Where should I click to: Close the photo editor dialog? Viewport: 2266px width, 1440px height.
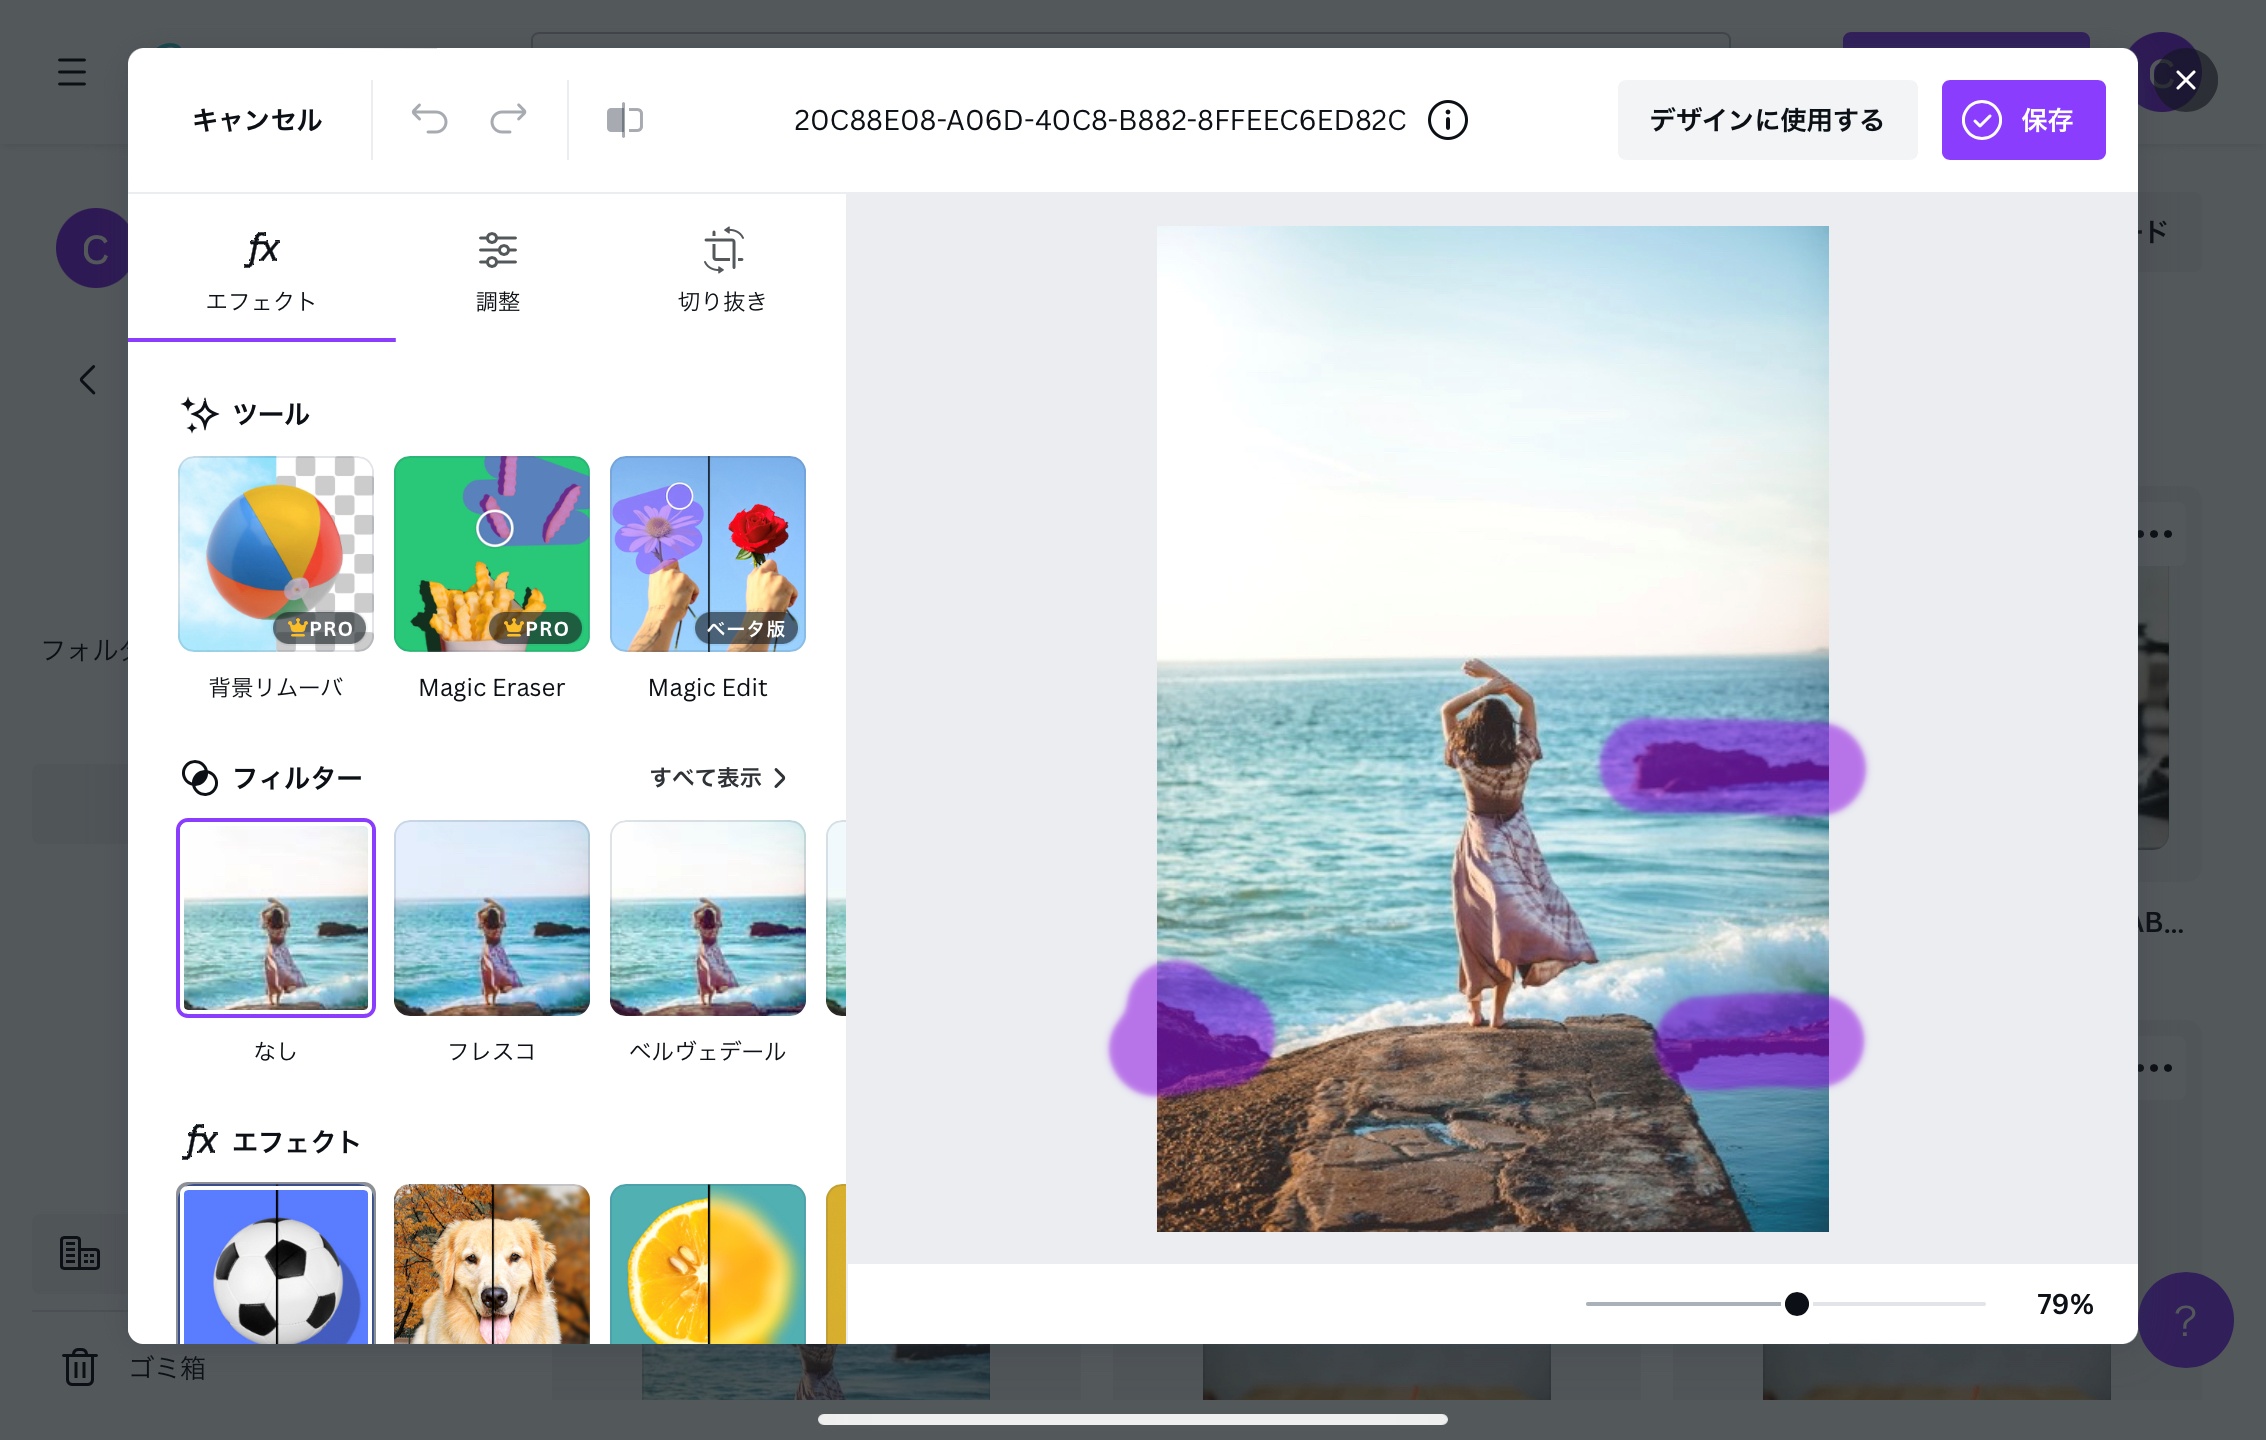click(2186, 80)
